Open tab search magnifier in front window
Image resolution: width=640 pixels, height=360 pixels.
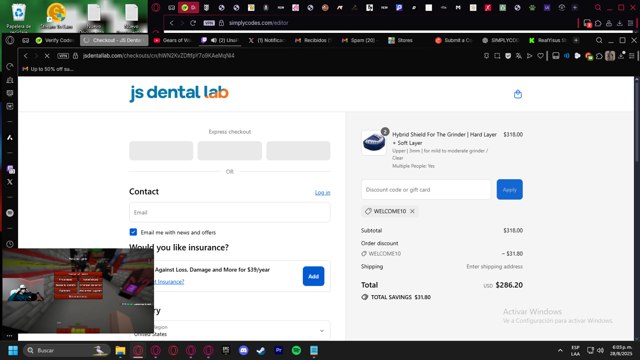pyautogui.click(x=599, y=40)
